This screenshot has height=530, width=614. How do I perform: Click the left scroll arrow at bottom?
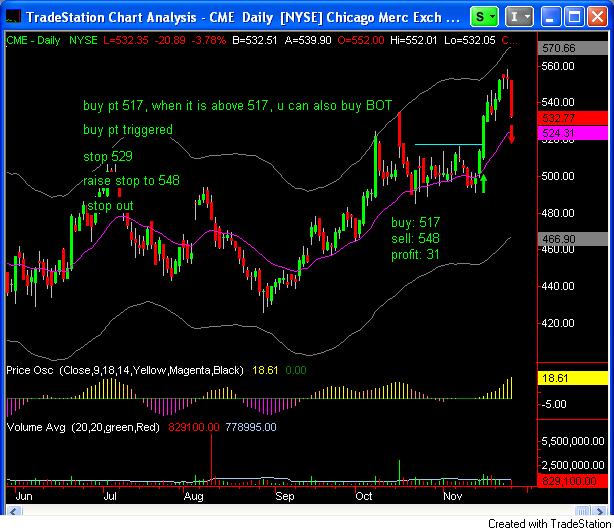[x=14, y=511]
